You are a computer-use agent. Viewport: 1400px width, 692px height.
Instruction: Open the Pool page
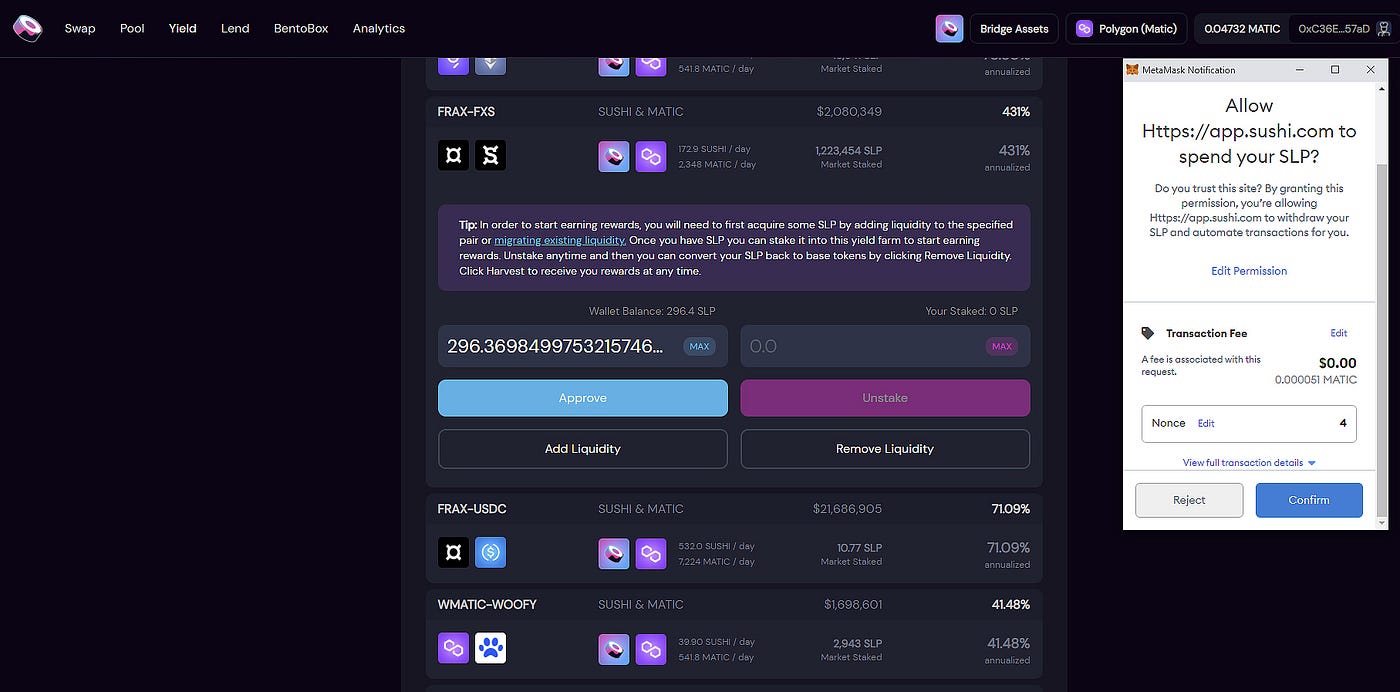click(132, 28)
